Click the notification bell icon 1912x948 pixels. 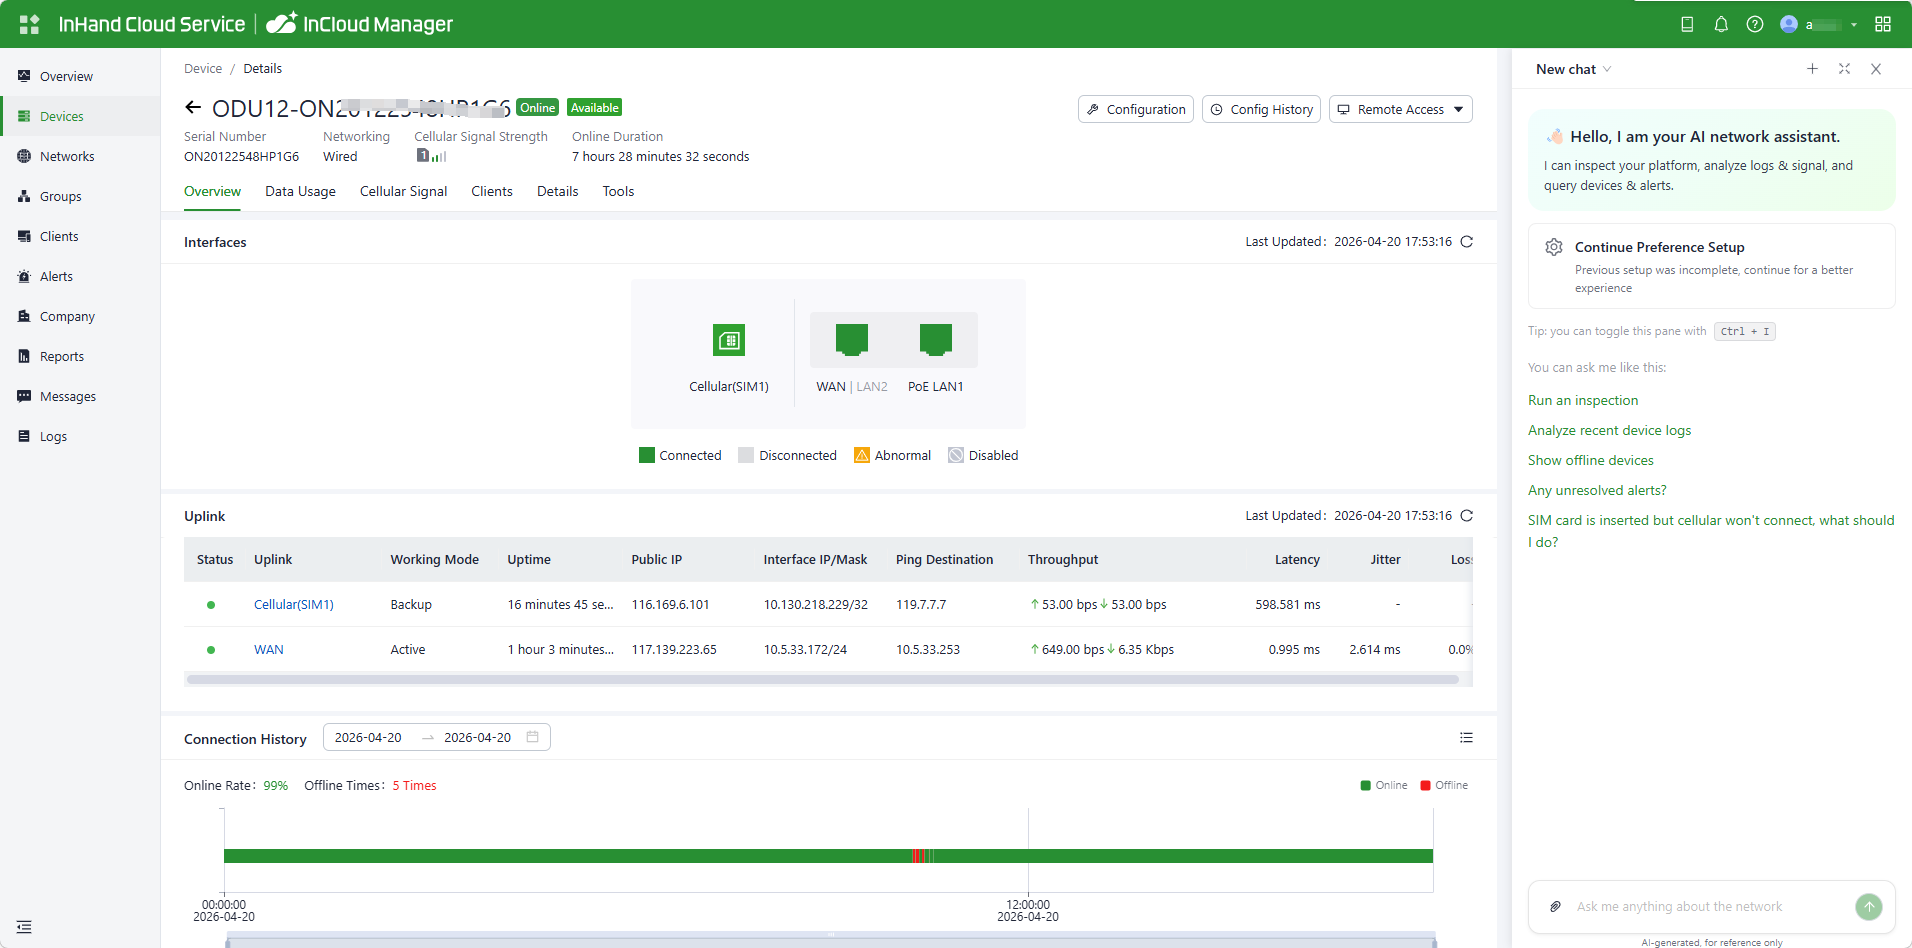coord(1721,24)
